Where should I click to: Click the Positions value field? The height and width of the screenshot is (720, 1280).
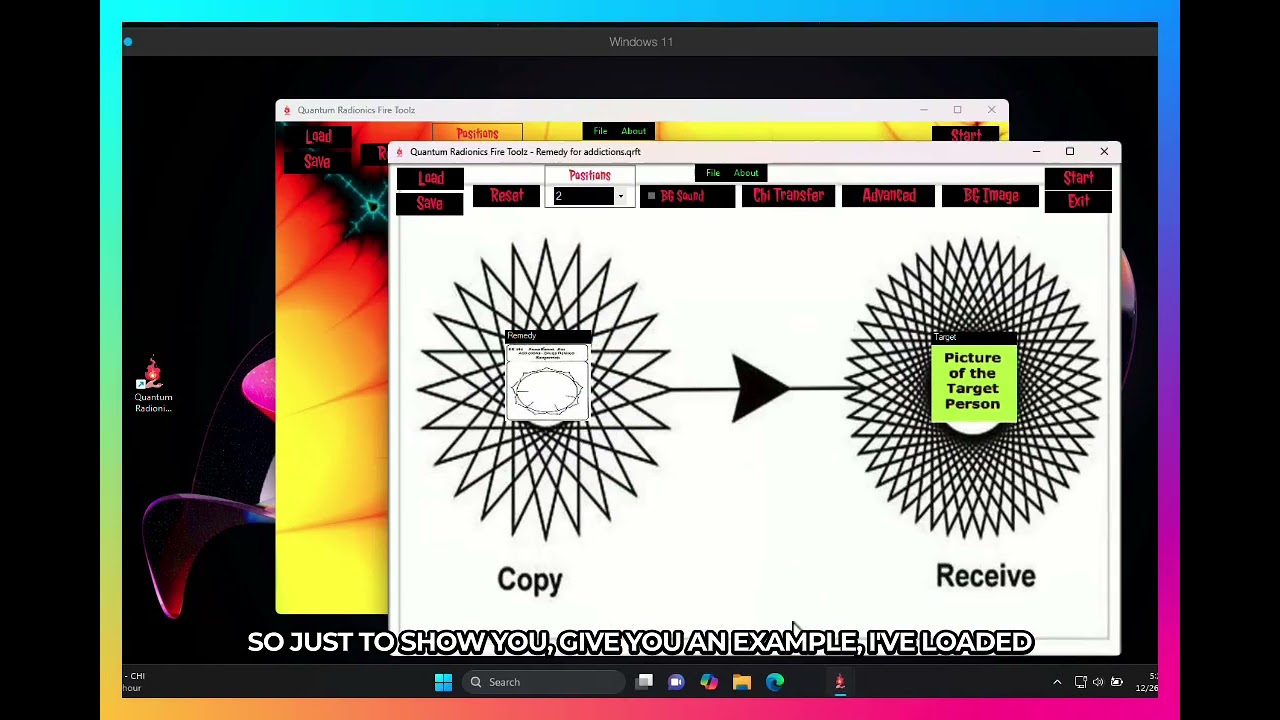coord(583,197)
